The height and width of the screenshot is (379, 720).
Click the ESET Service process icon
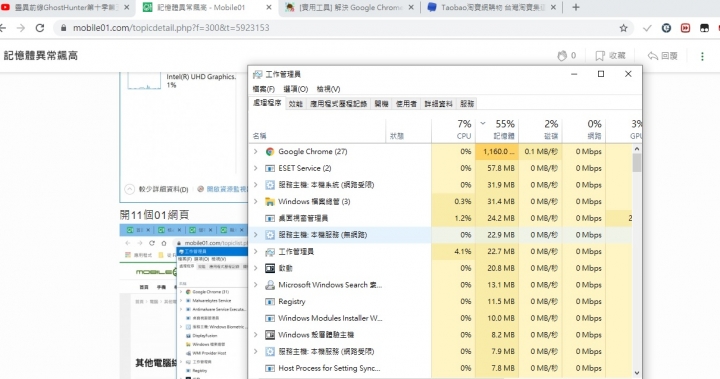pyautogui.click(x=270, y=168)
